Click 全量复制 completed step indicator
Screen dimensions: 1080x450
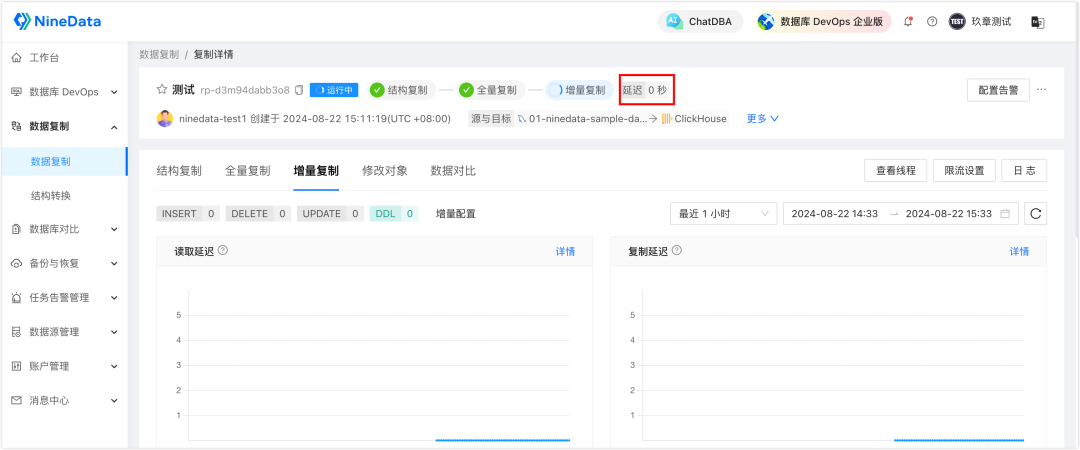490,90
